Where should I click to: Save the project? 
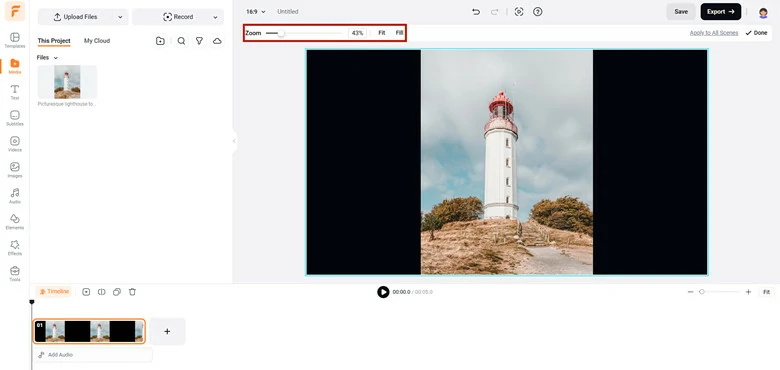[x=681, y=11]
